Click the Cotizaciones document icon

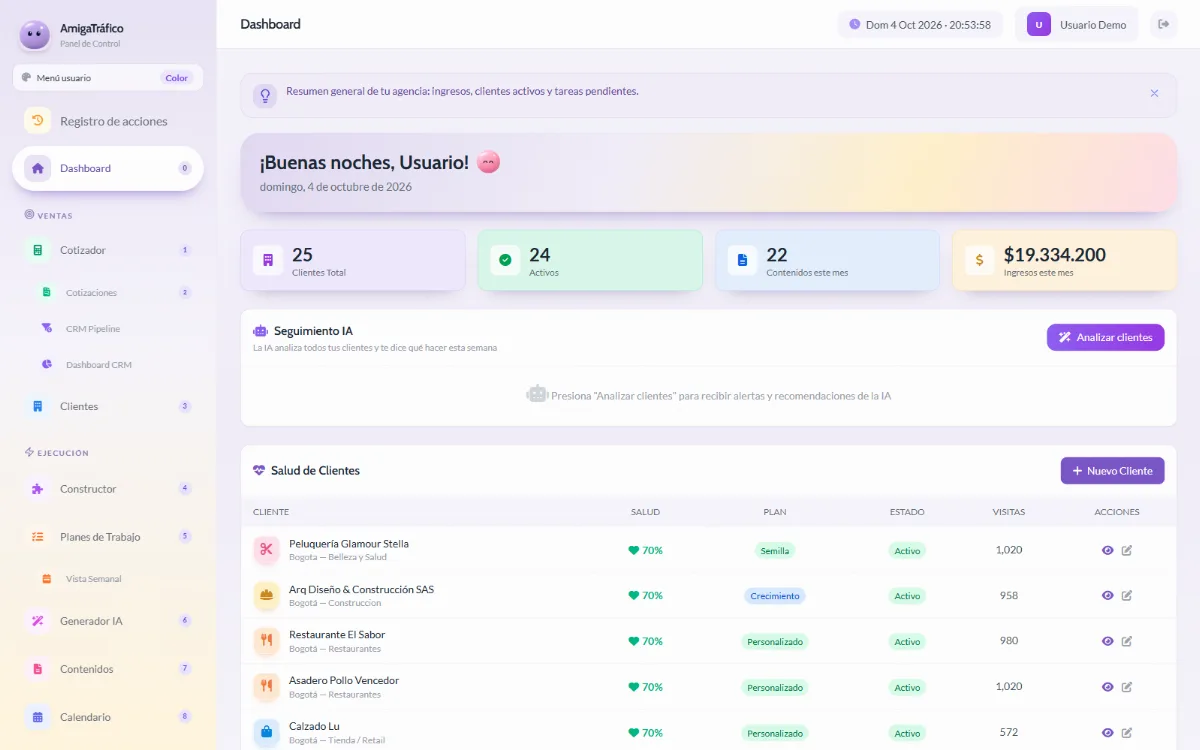(x=47, y=293)
